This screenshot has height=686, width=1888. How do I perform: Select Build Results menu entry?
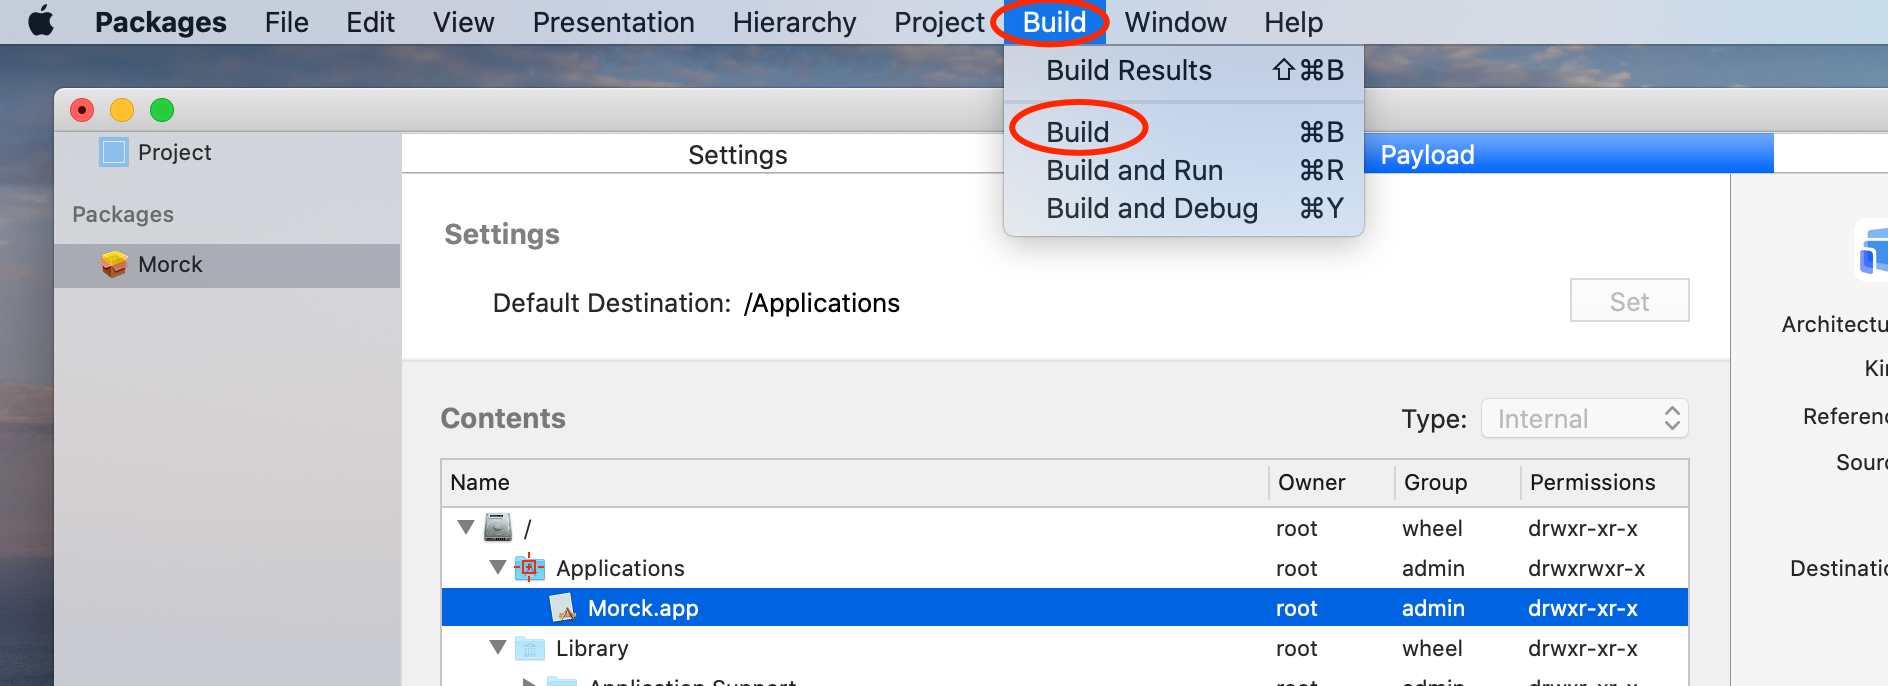coord(1128,71)
